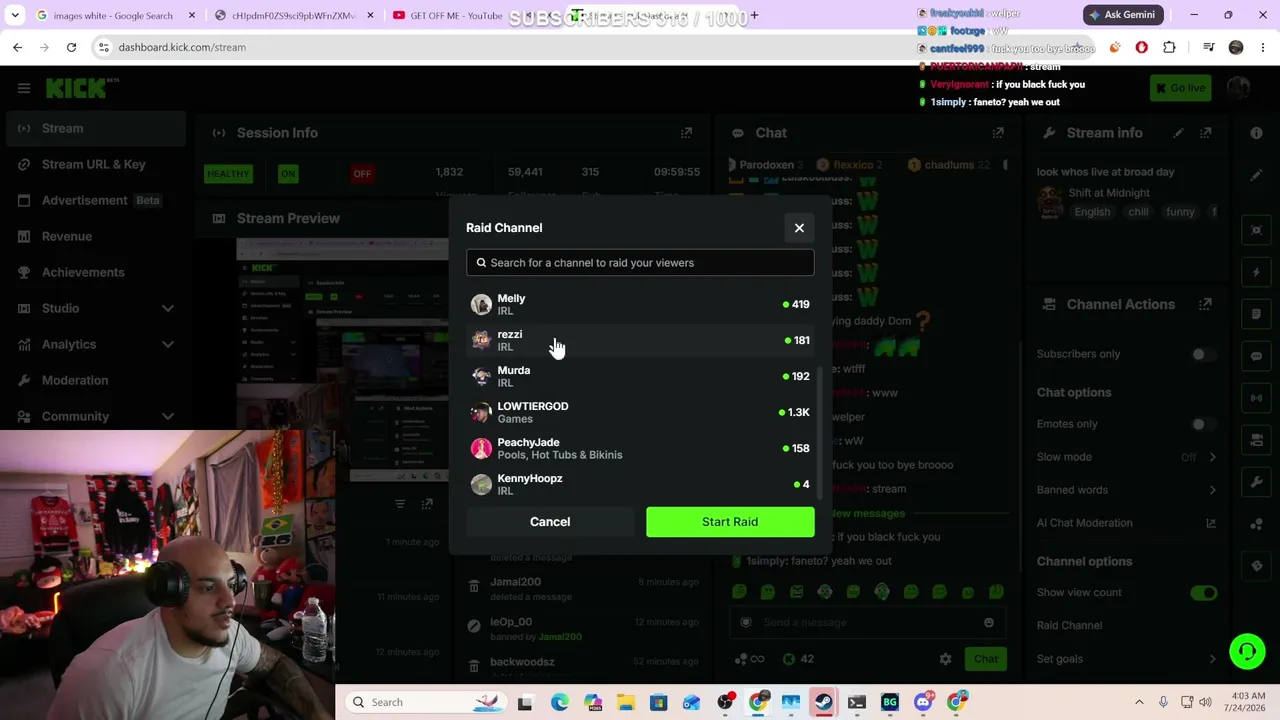Click LOWTIERGOD's avatar thumbnail

pyautogui.click(x=481, y=412)
